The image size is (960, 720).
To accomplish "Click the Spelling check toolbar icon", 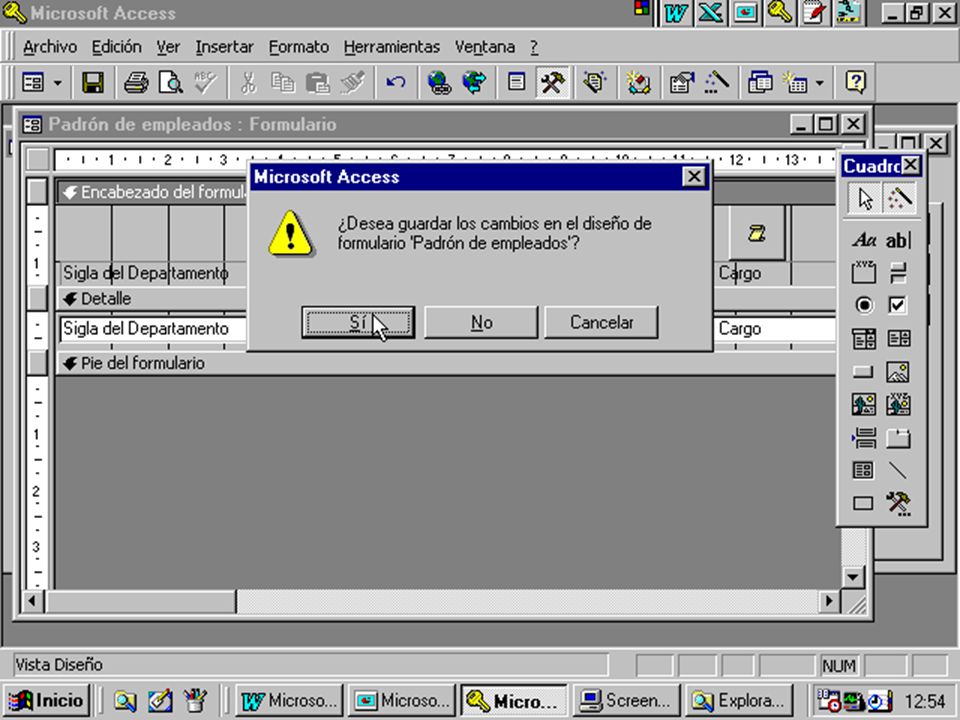I will coord(205,82).
